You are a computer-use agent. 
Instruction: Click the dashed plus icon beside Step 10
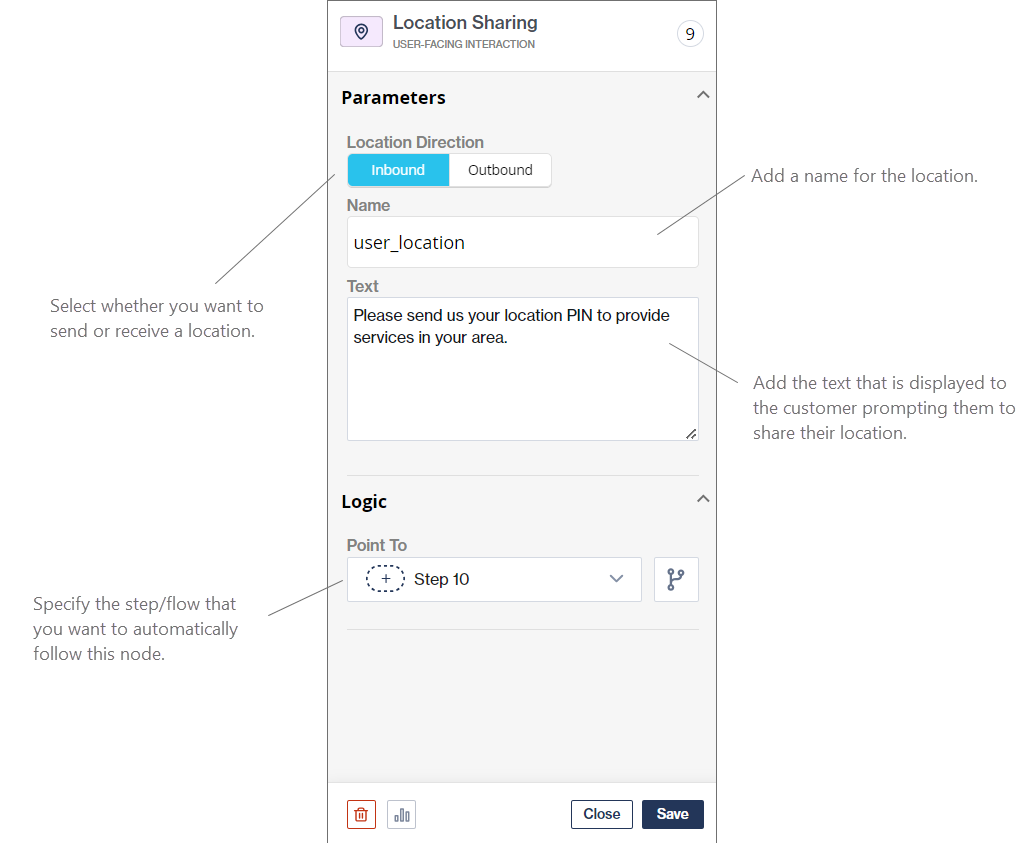coord(384,579)
